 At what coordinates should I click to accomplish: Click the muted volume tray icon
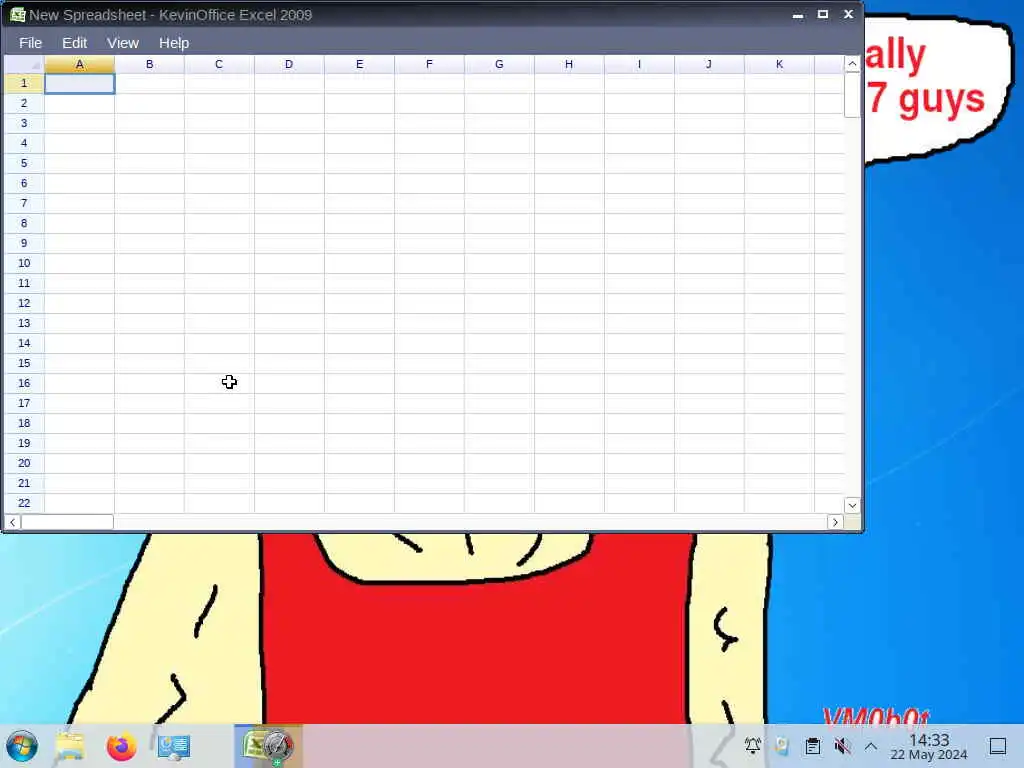842,746
